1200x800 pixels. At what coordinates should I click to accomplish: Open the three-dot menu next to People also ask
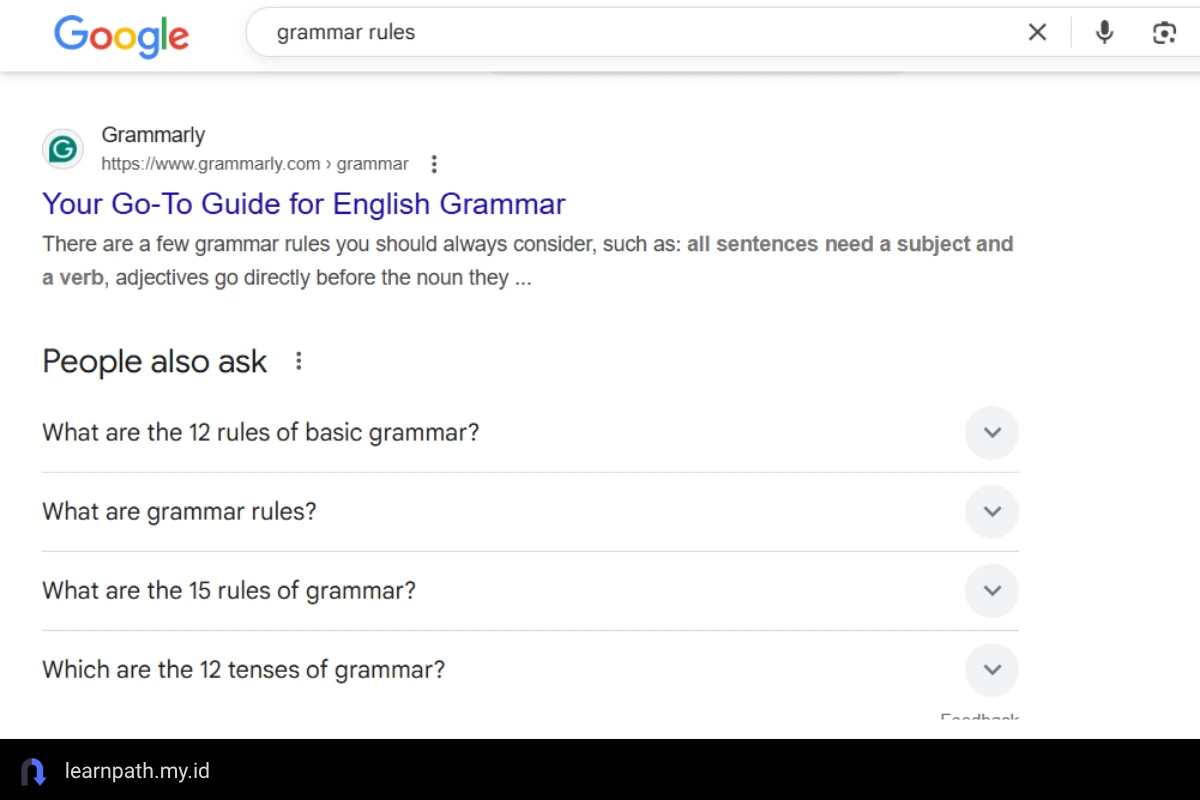298,361
